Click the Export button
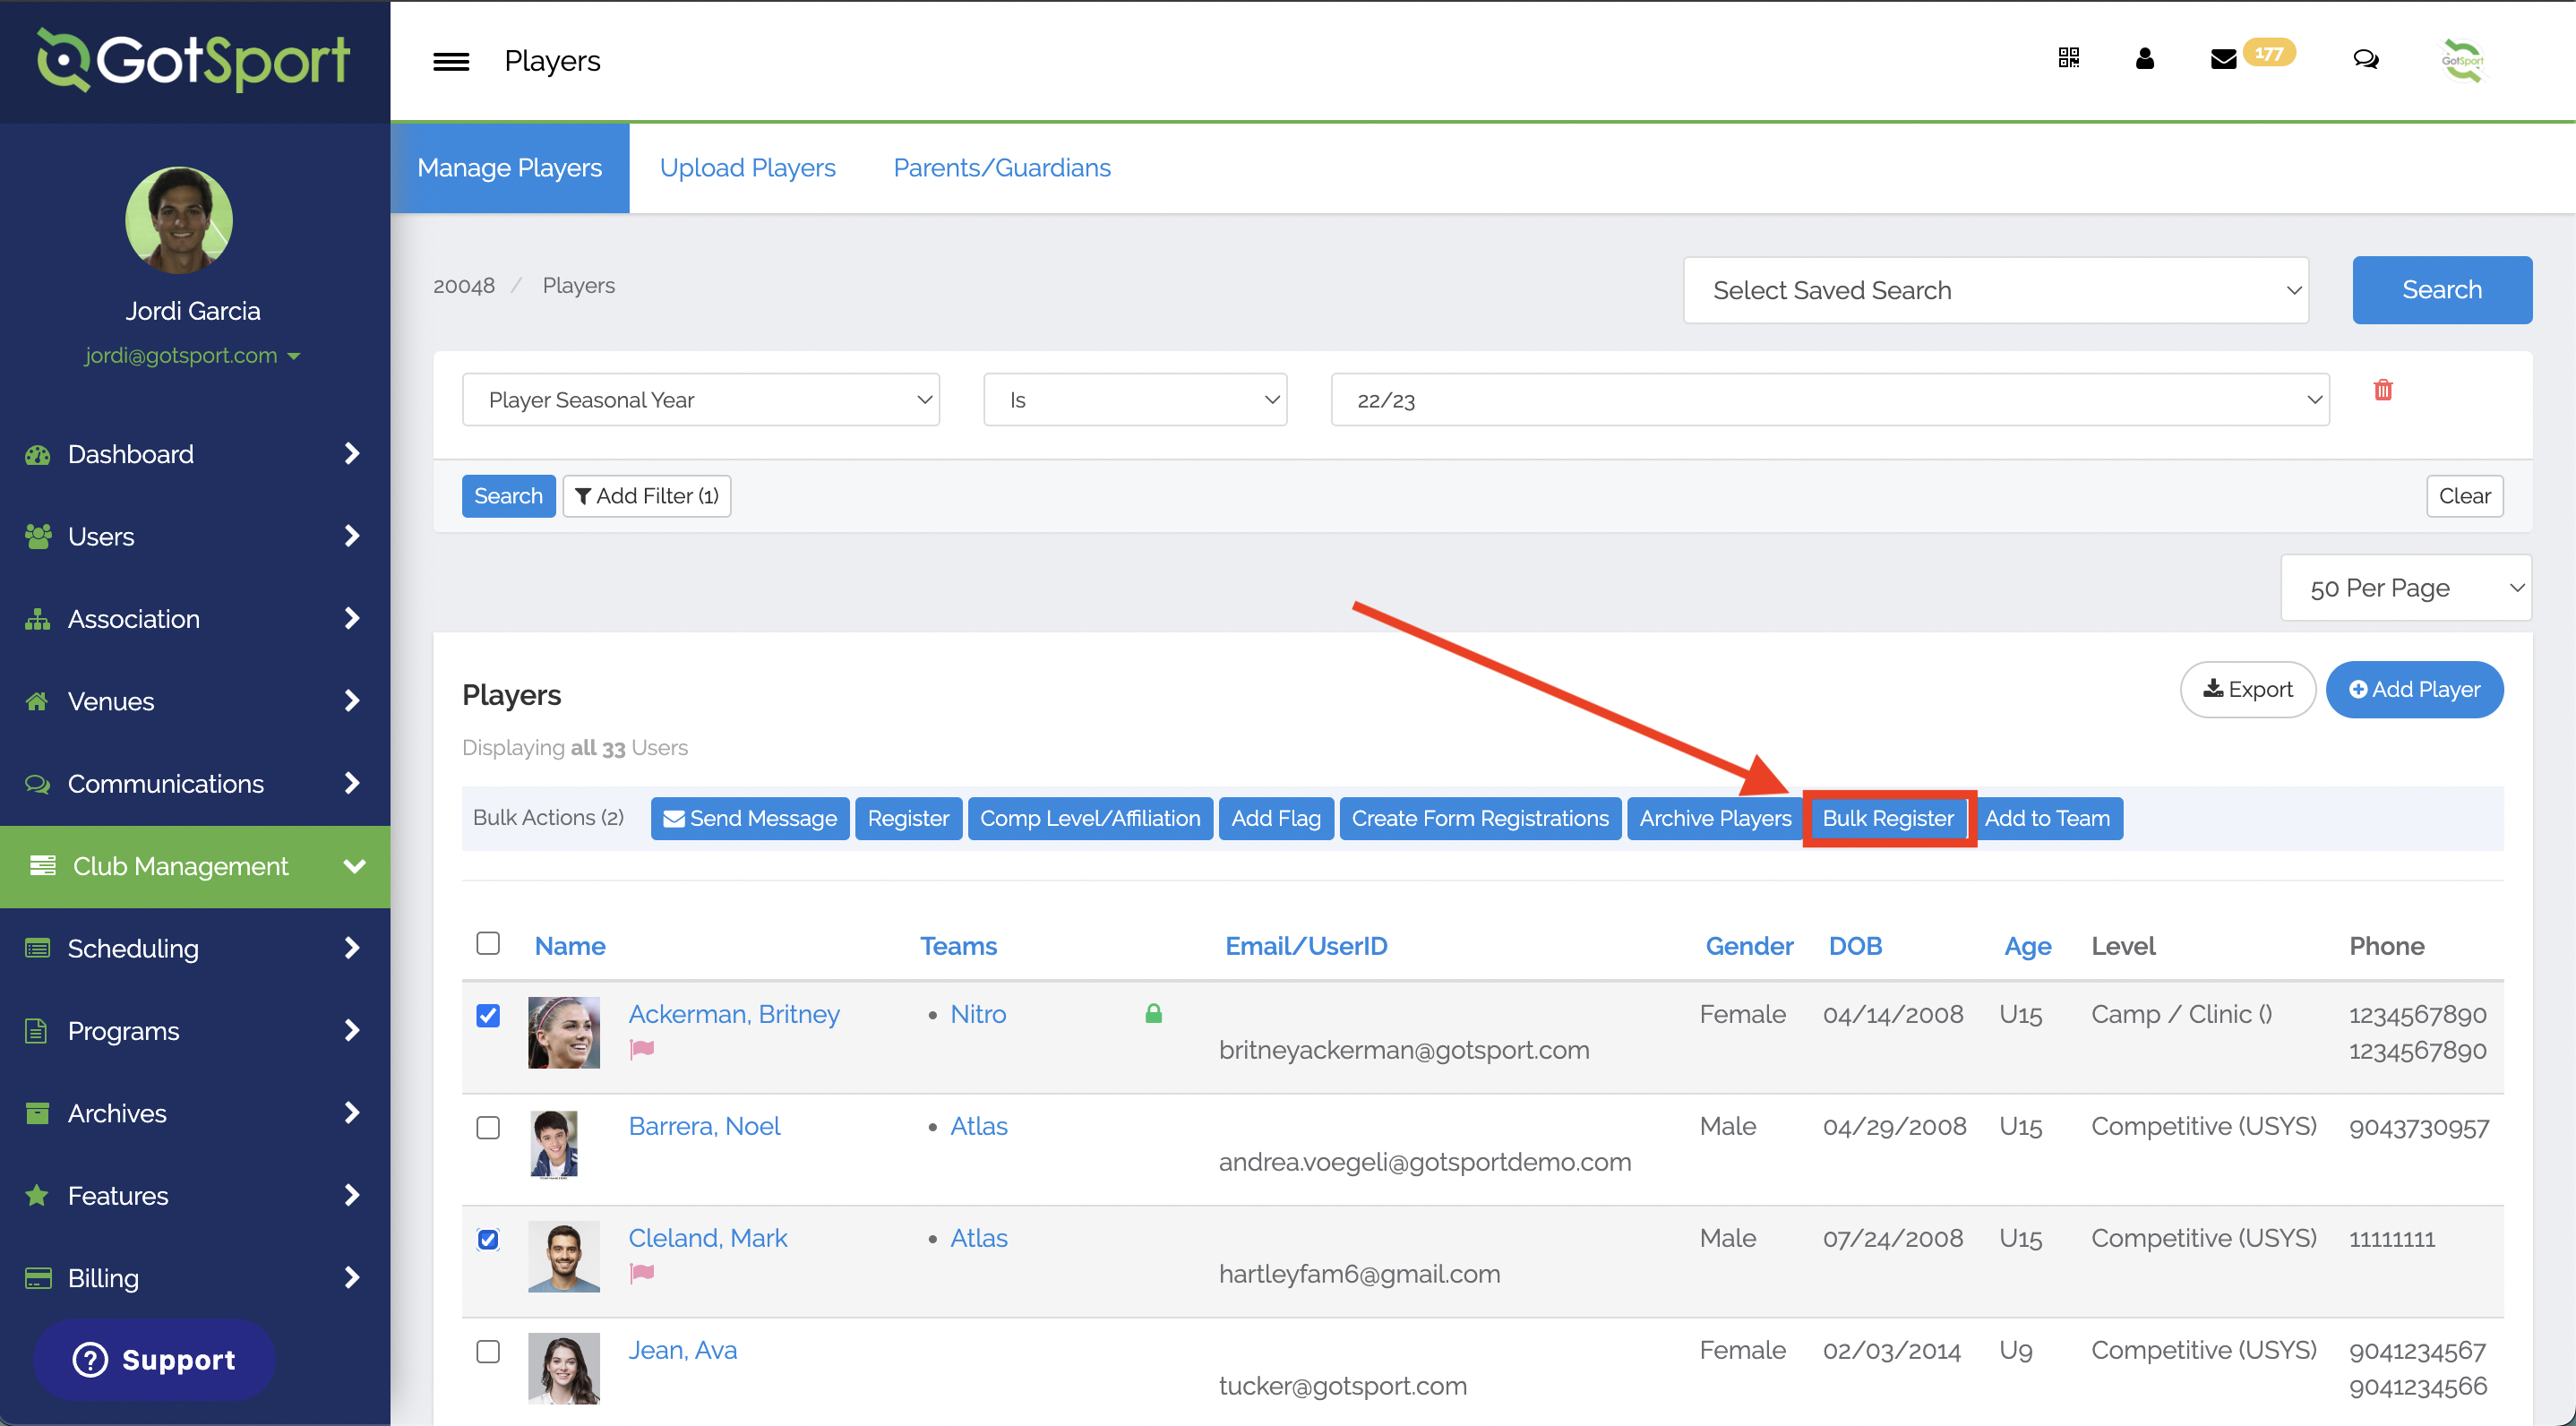Image resolution: width=2576 pixels, height=1426 pixels. pos(2248,690)
